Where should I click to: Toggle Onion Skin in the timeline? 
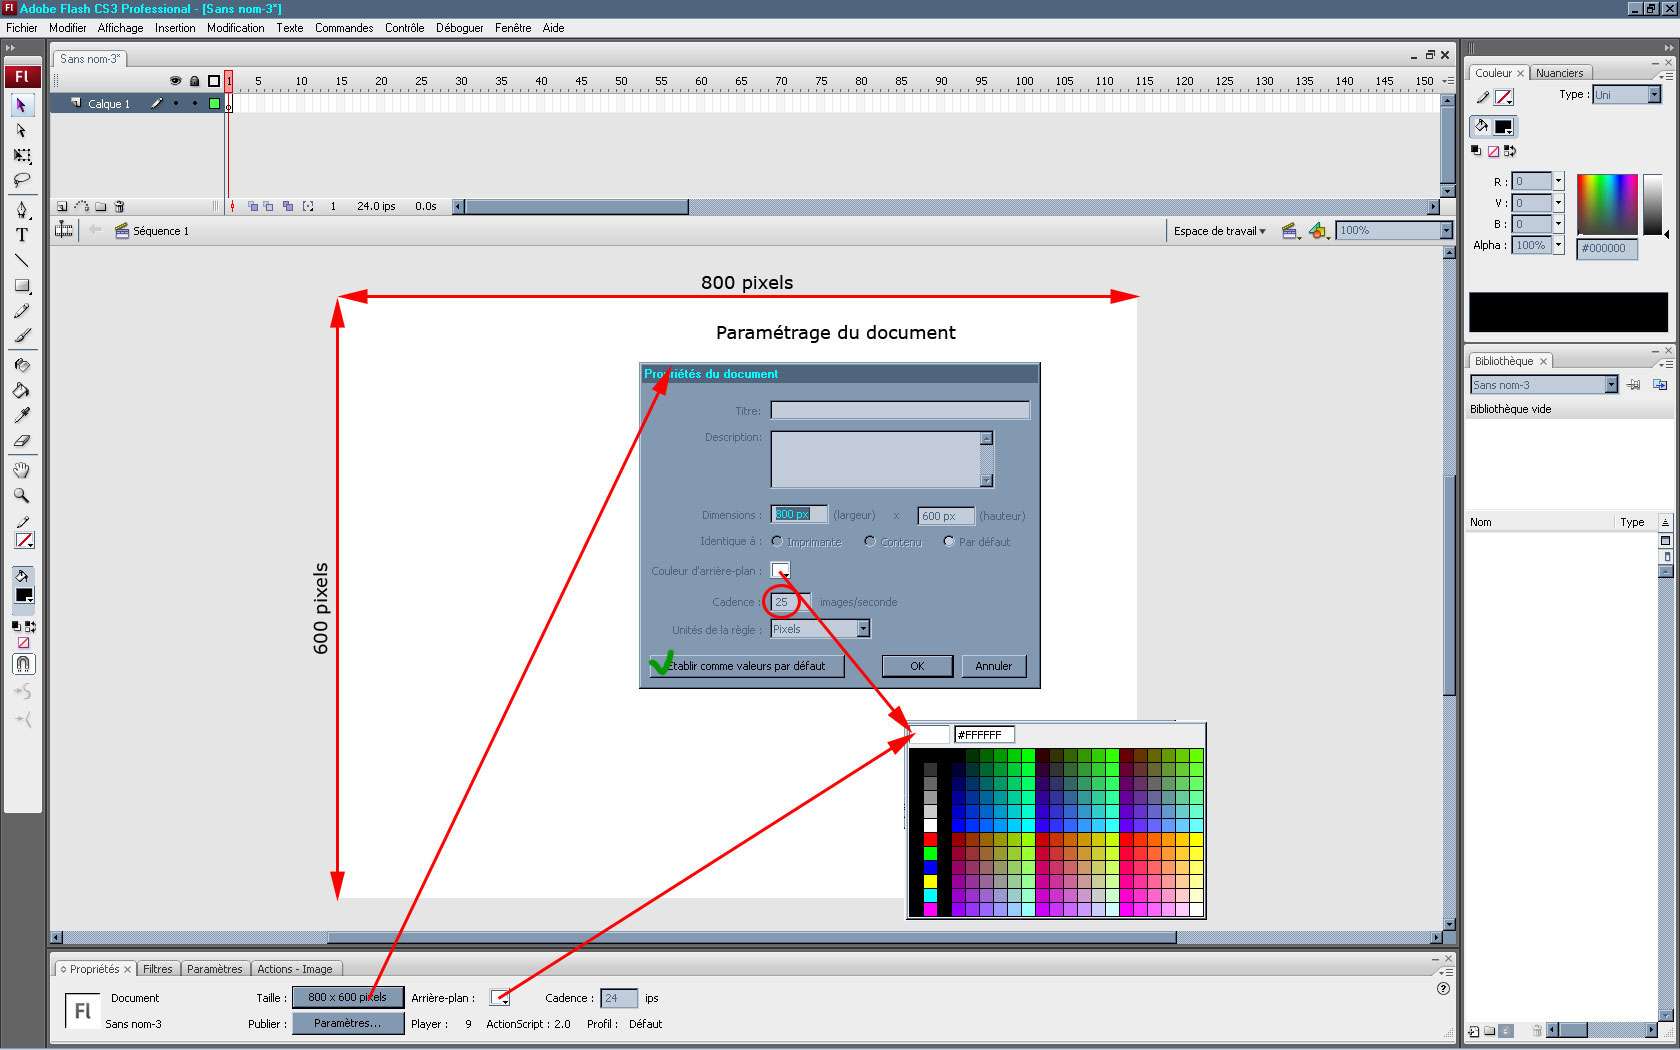(253, 207)
